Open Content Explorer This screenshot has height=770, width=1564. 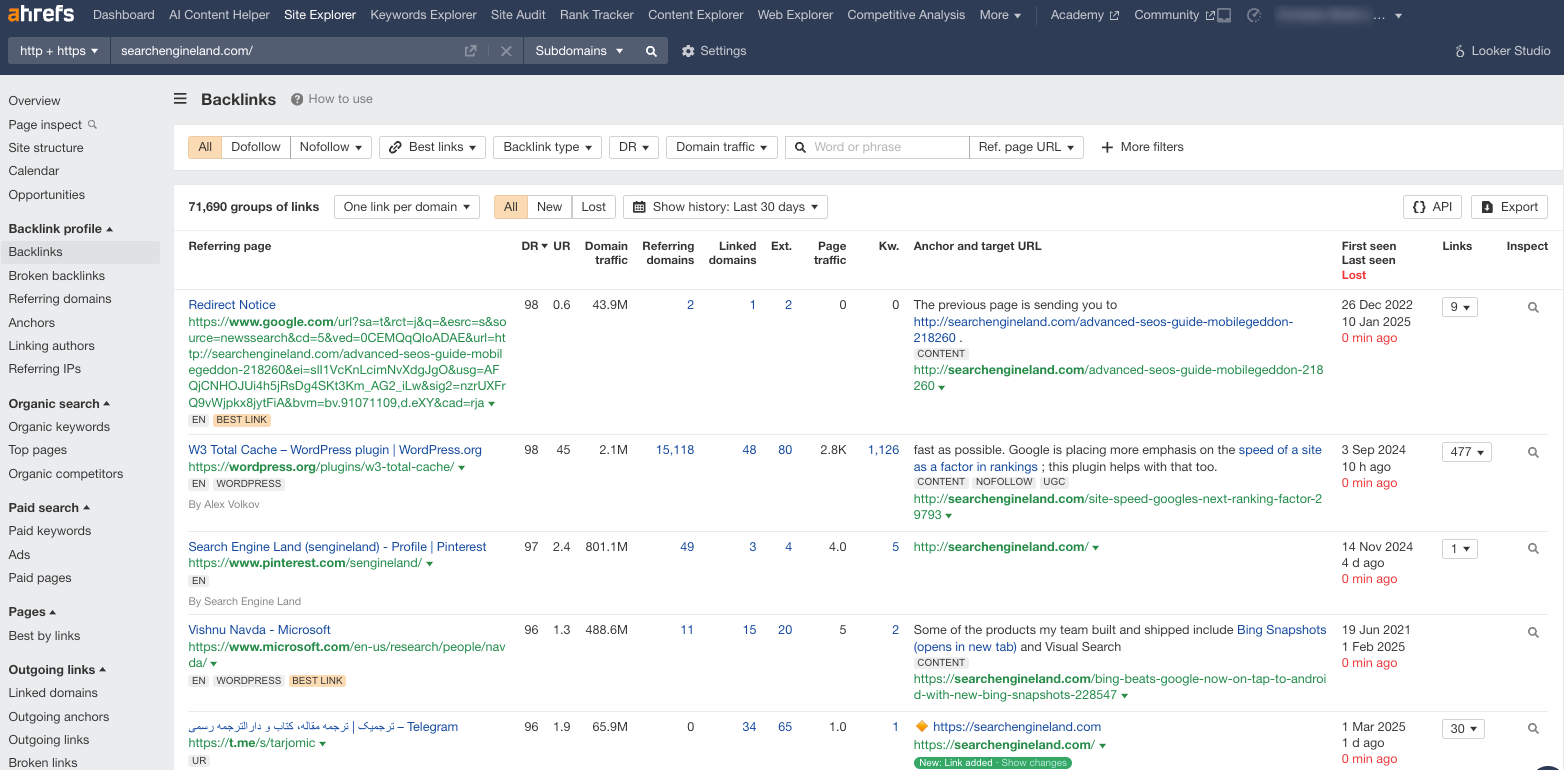(x=696, y=15)
